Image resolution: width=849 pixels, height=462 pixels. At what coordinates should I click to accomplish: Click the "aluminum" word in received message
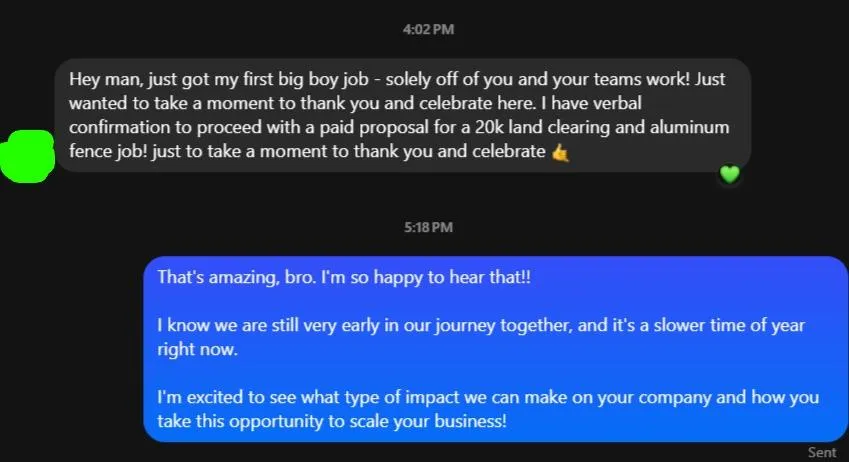click(x=689, y=127)
